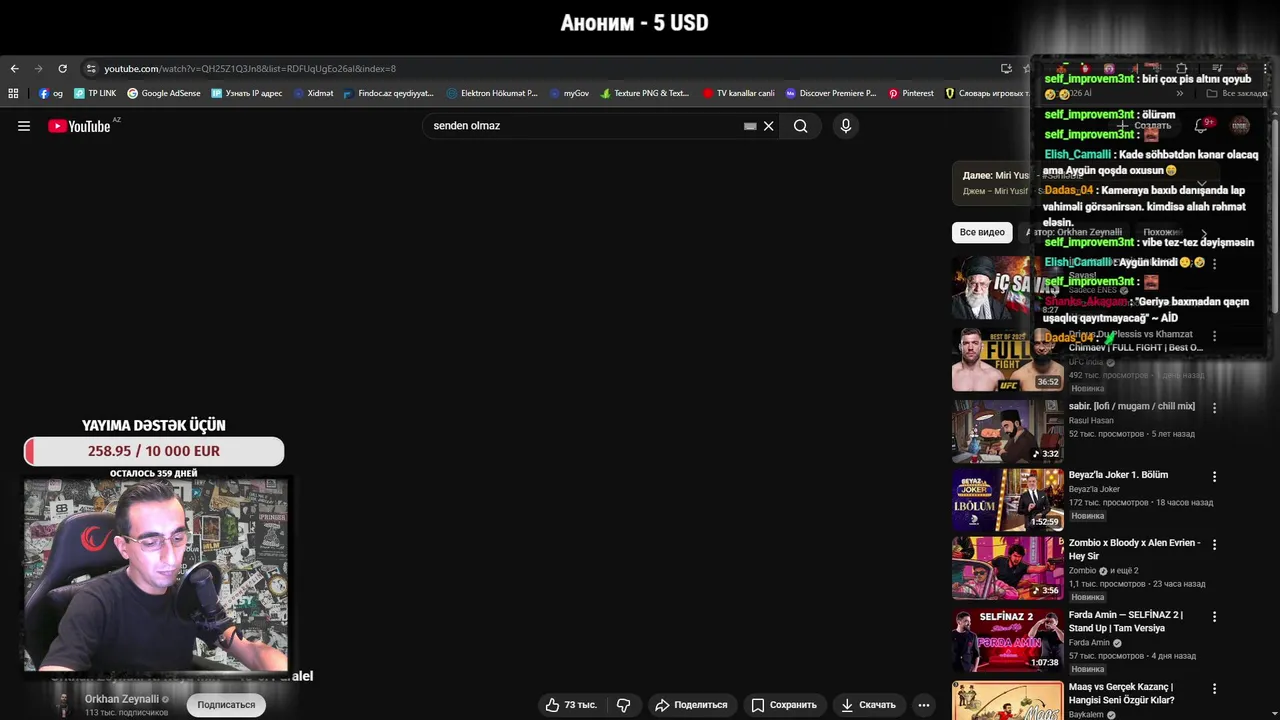Image resolution: width=1280 pixels, height=720 pixels.
Task: Start voice search with microphone icon
Action: point(846,126)
